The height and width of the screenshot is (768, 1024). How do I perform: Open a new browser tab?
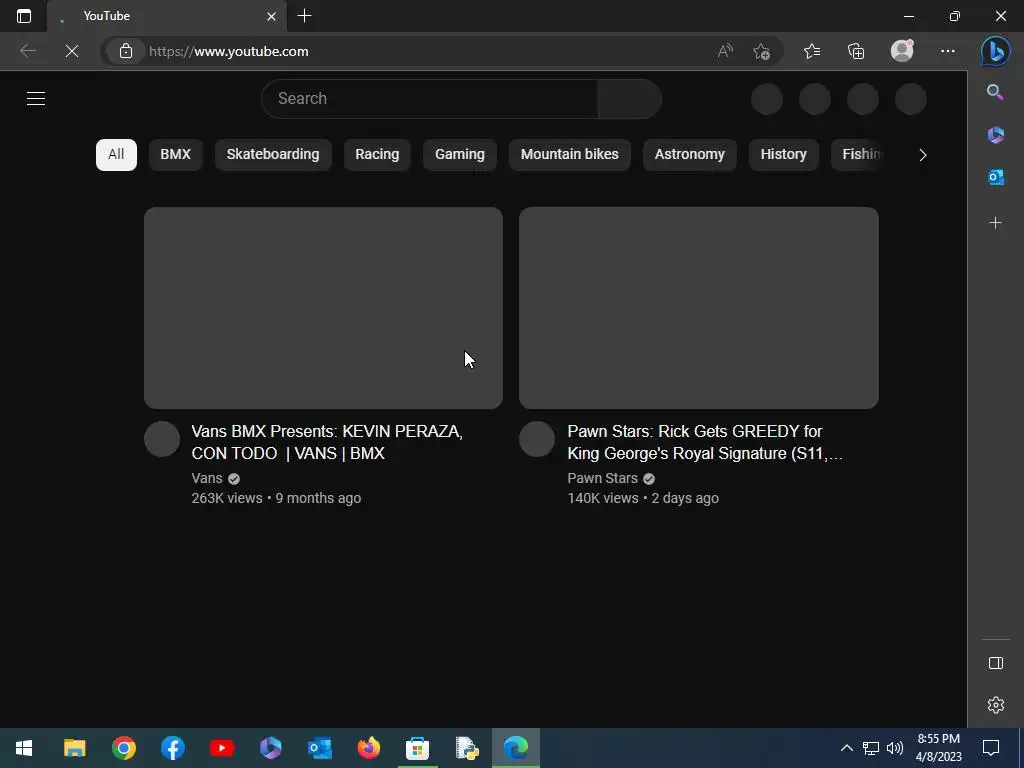[304, 16]
